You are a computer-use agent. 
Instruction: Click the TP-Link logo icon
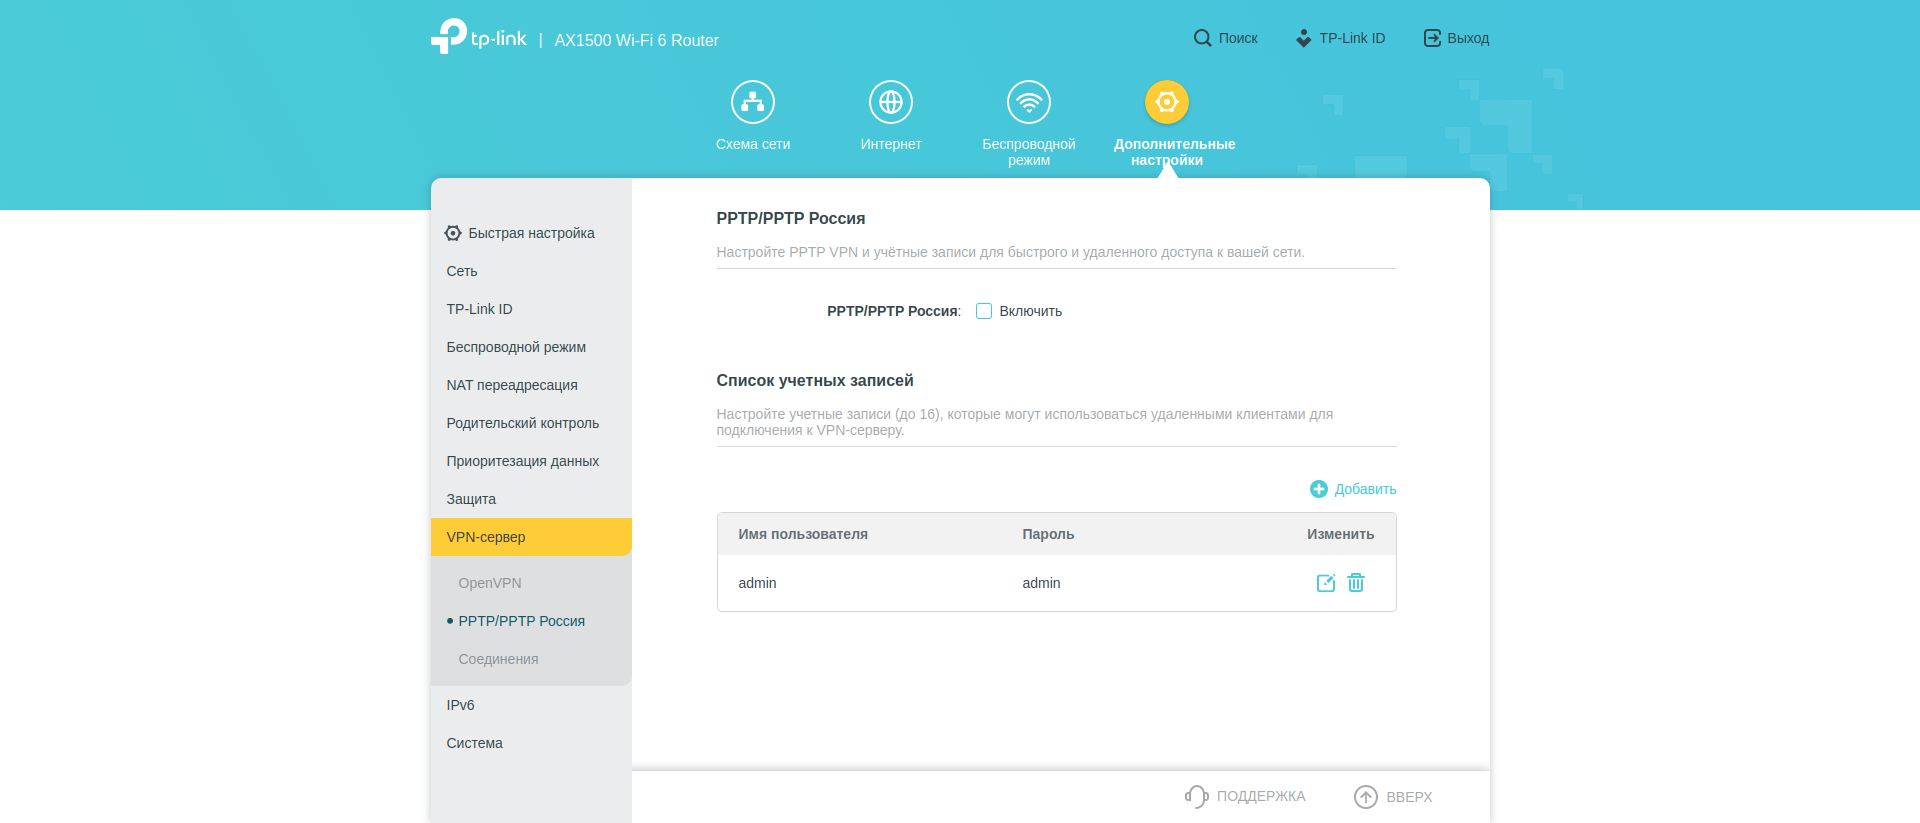449,37
